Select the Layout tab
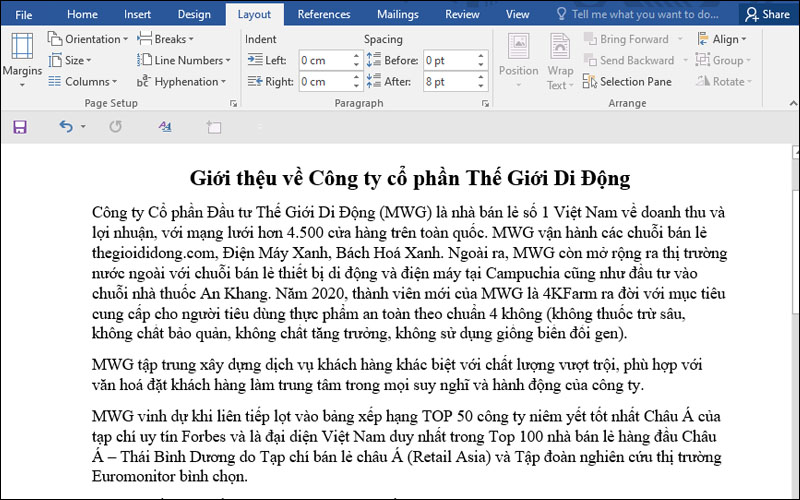The image size is (800, 500). click(254, 14)
